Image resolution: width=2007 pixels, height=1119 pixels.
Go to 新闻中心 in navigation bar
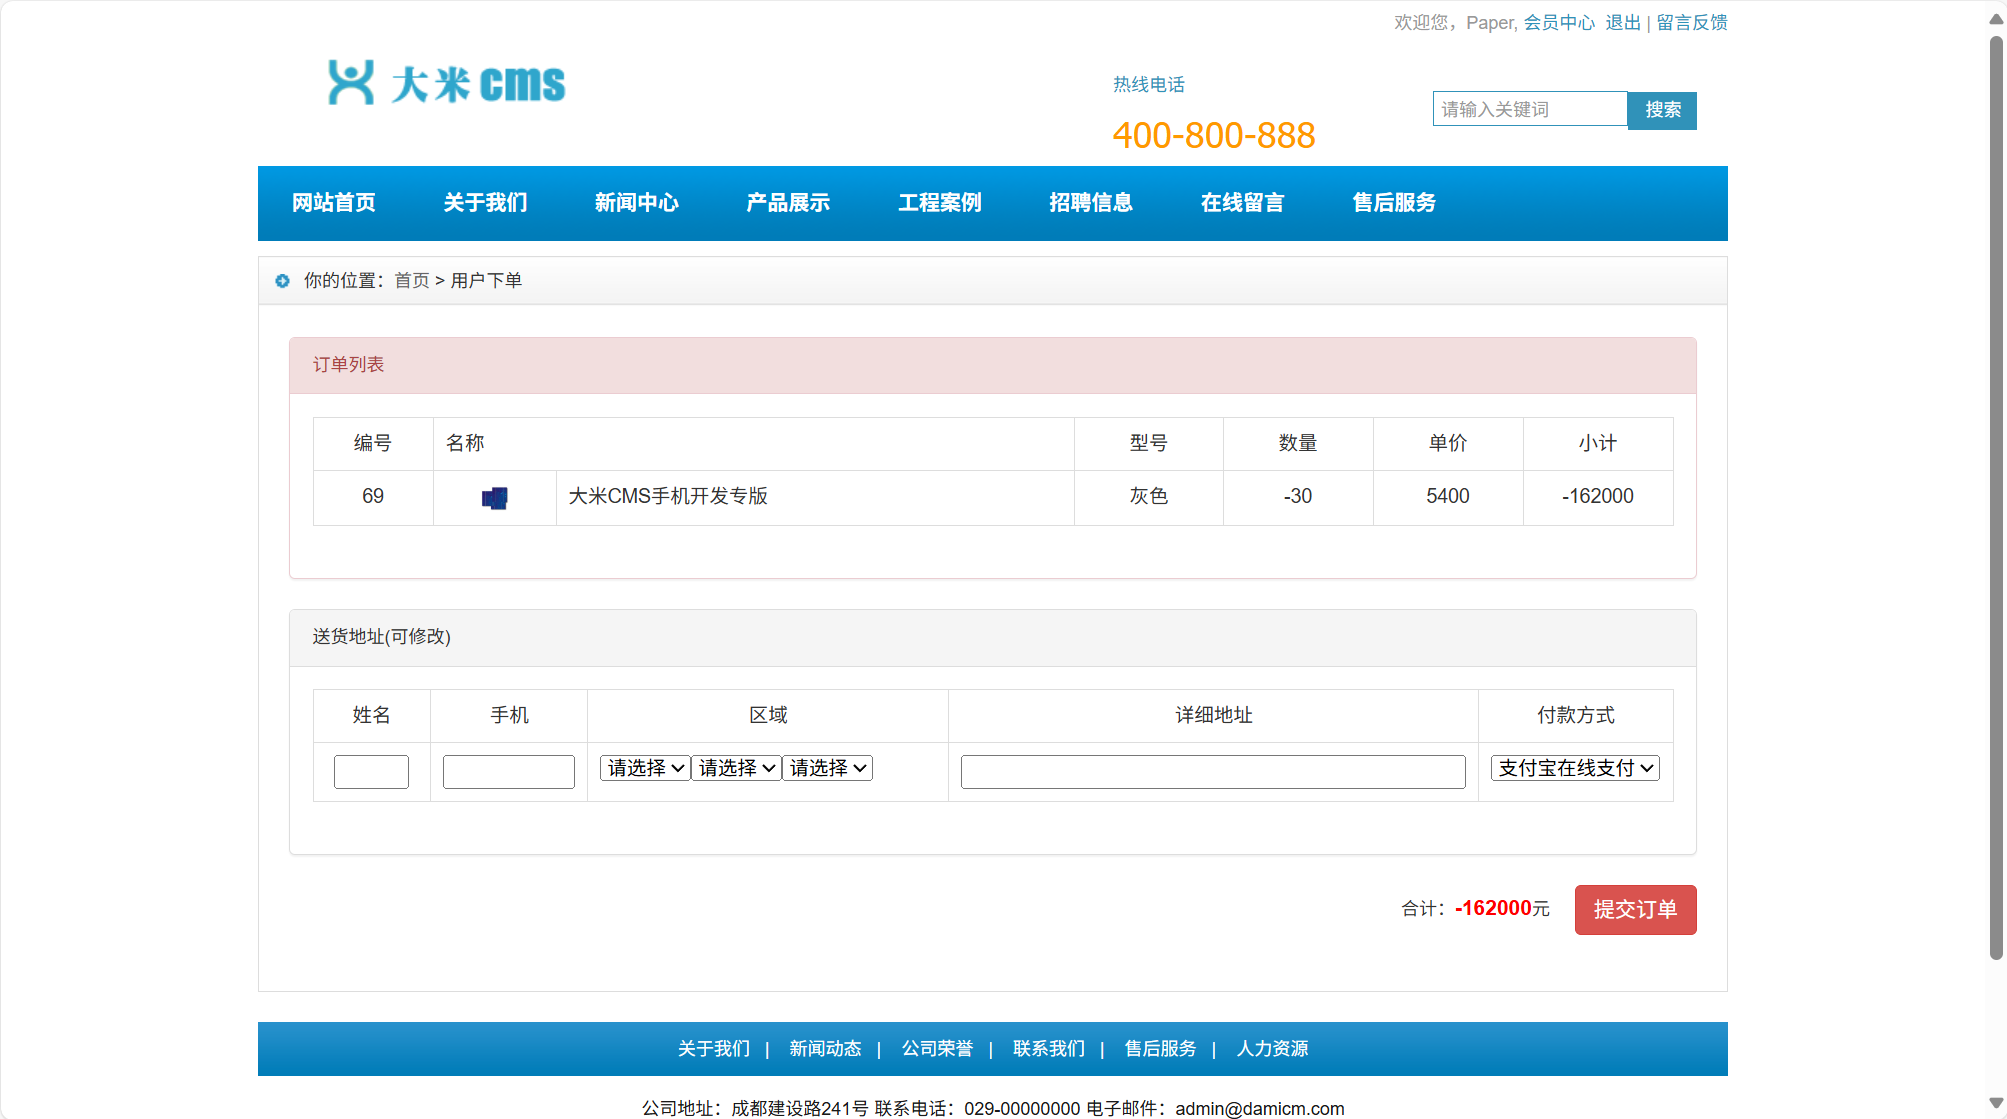click(x=636, y=203)
